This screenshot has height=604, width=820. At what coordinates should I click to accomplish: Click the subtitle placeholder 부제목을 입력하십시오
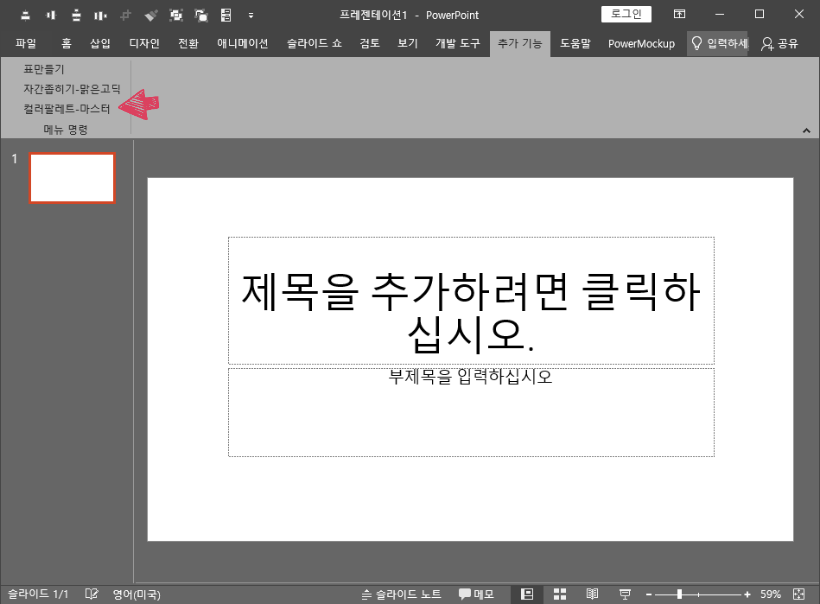click(471, 412)
